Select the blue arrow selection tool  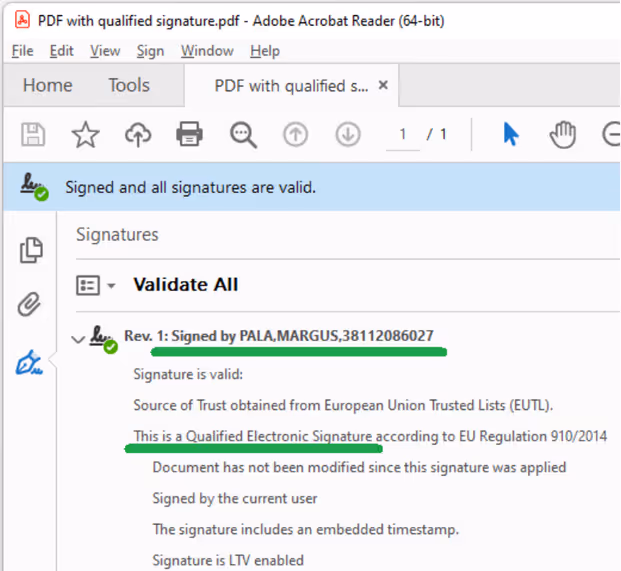[511, 134]
